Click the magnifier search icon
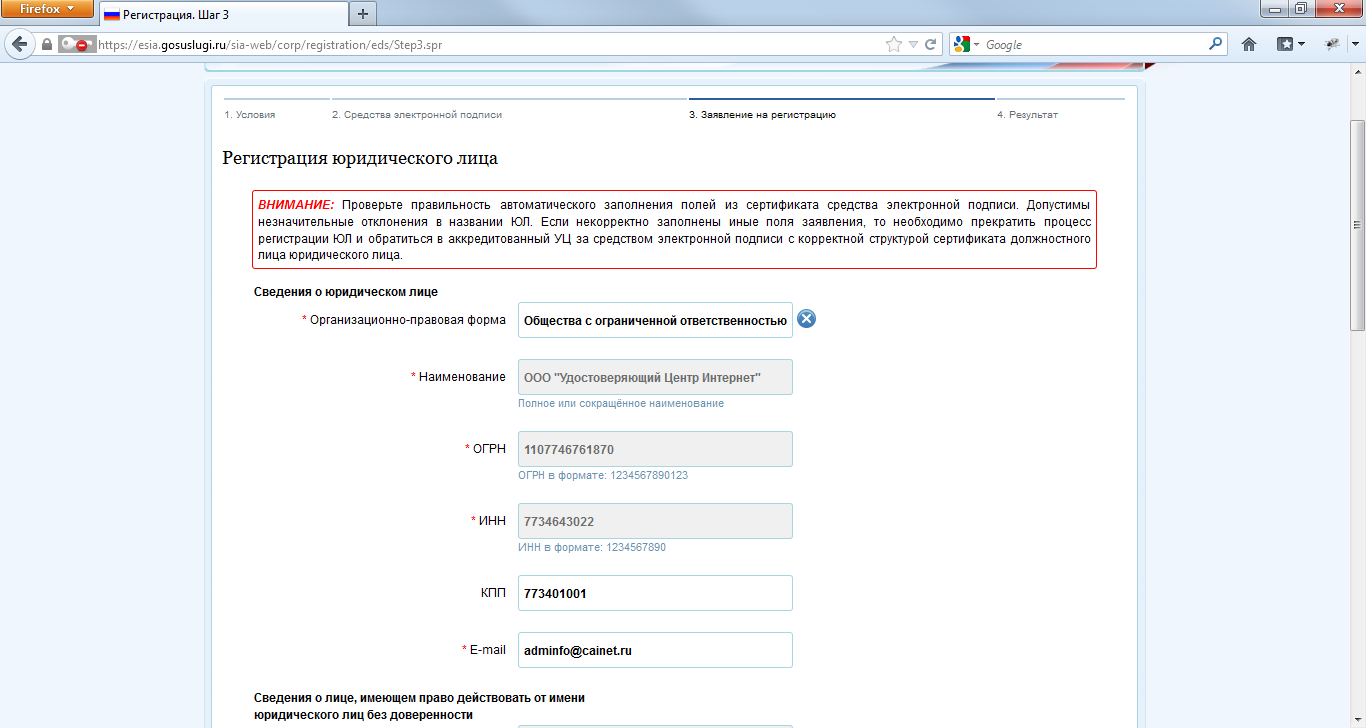The image size is (1366, 728). tap(1215, 44)
